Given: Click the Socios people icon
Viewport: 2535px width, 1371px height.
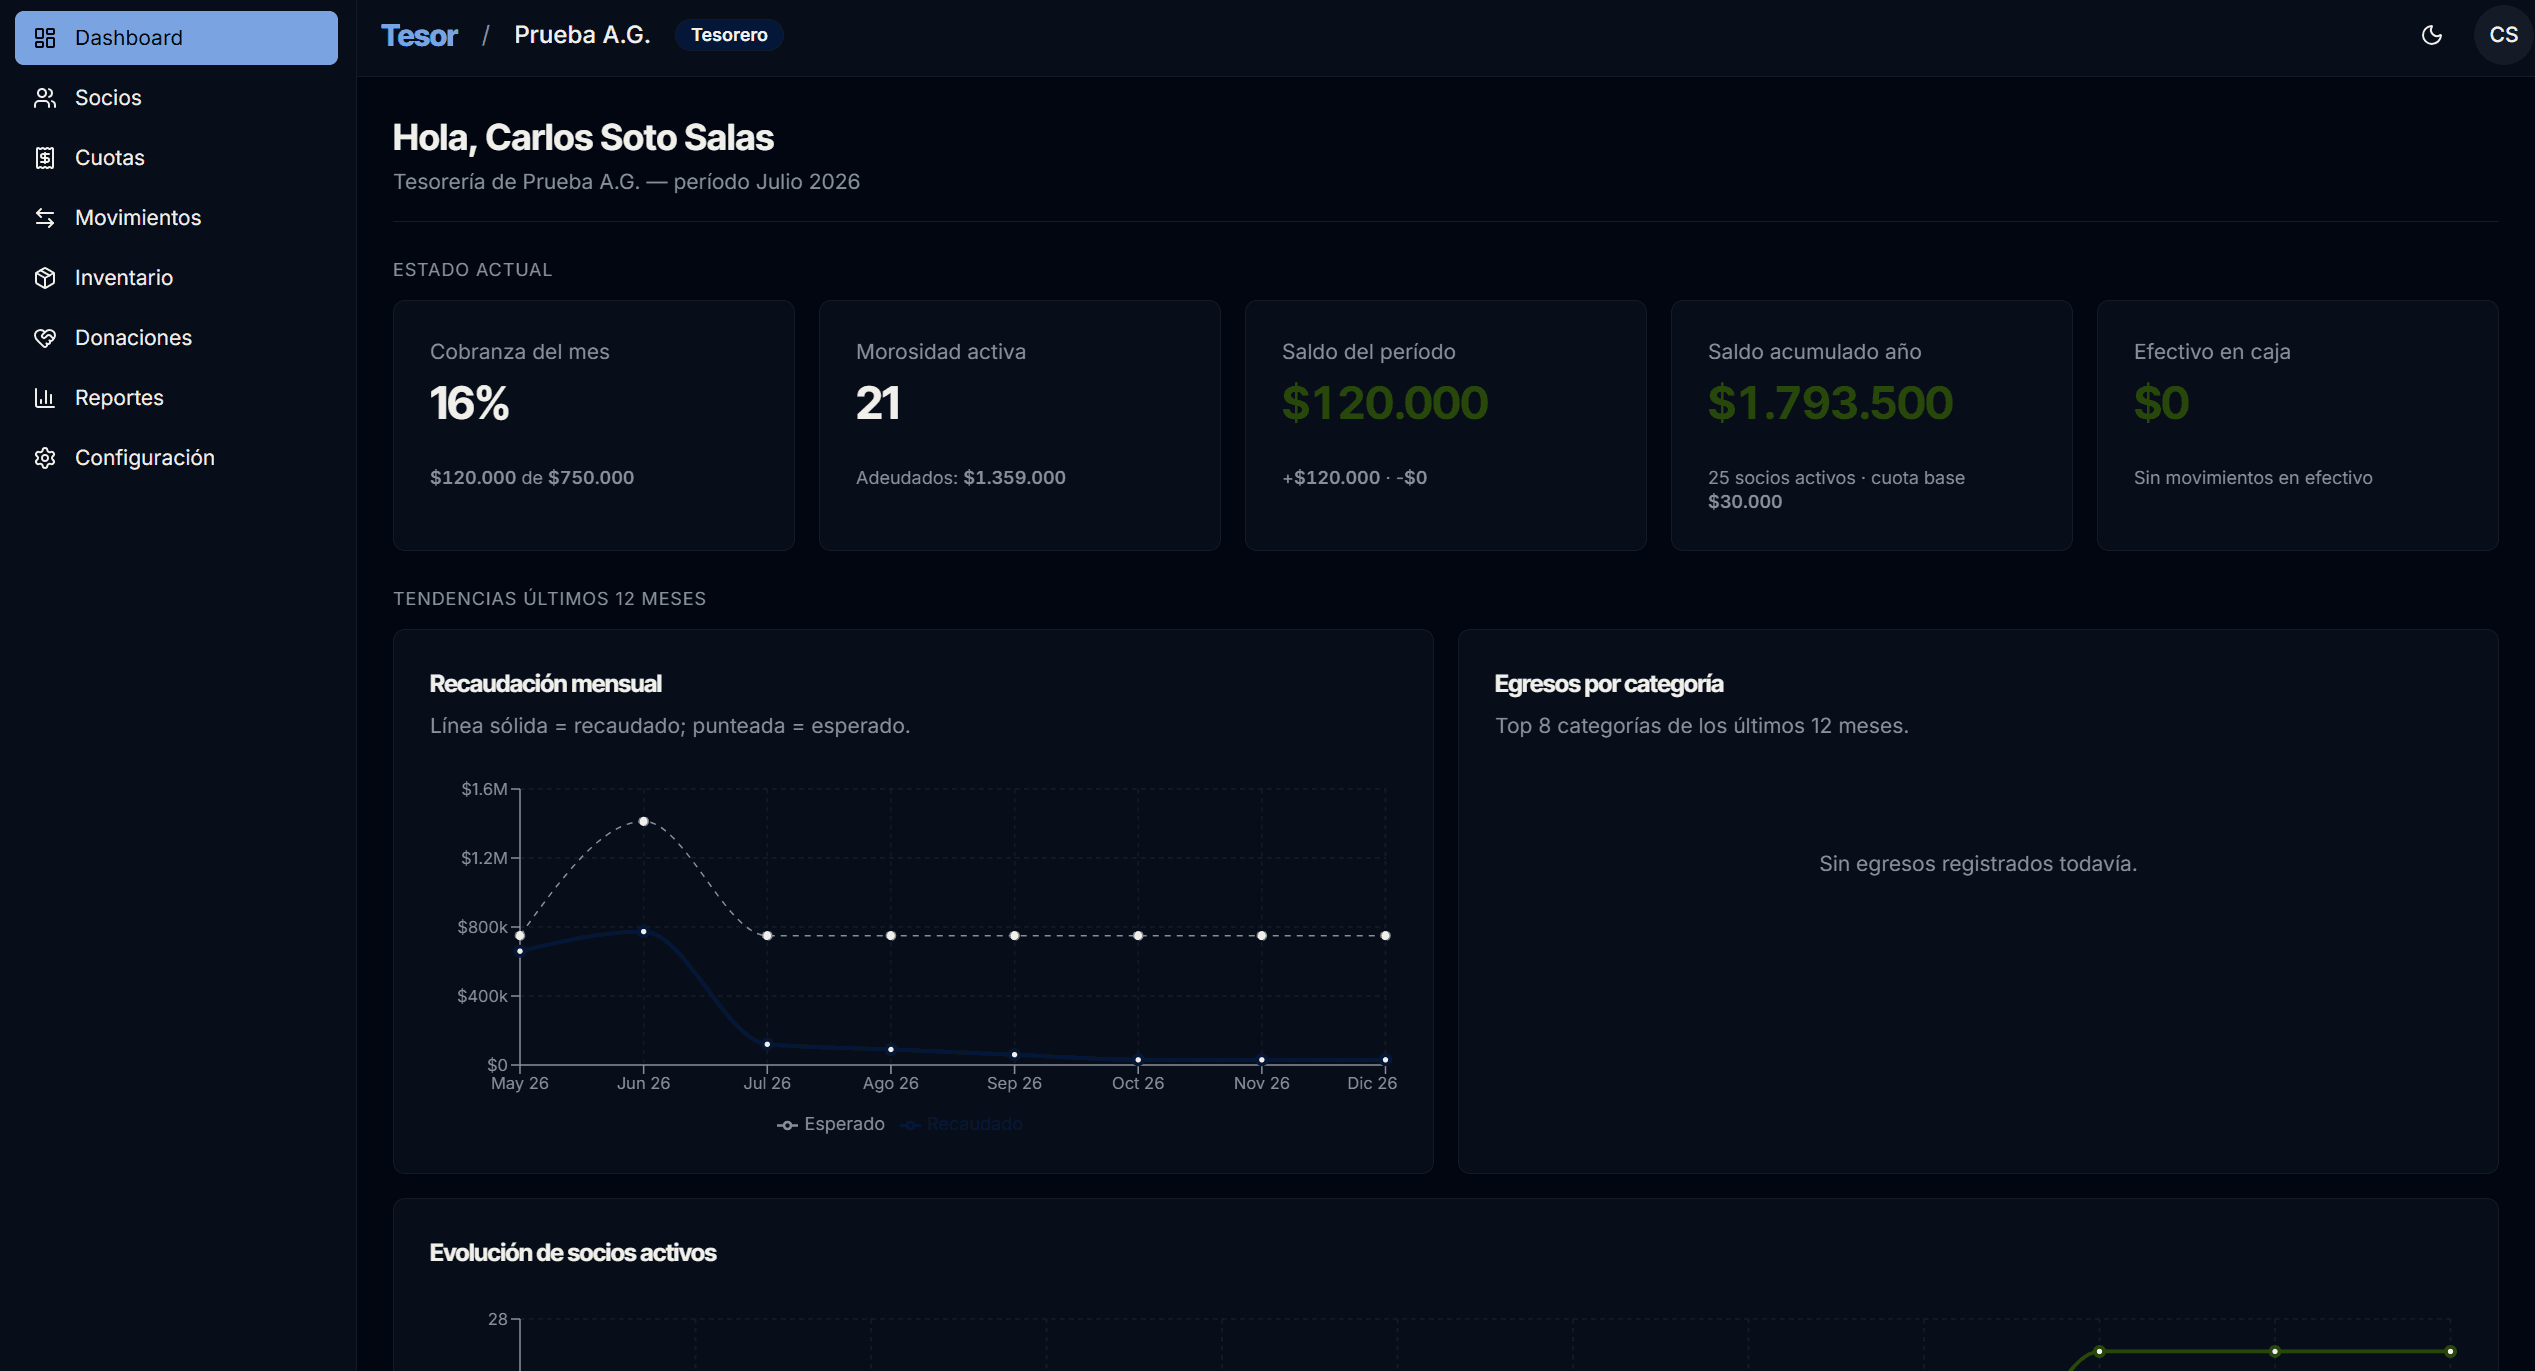Looking at the screenshot, I should pyautogui.click(x=45, y=98).
